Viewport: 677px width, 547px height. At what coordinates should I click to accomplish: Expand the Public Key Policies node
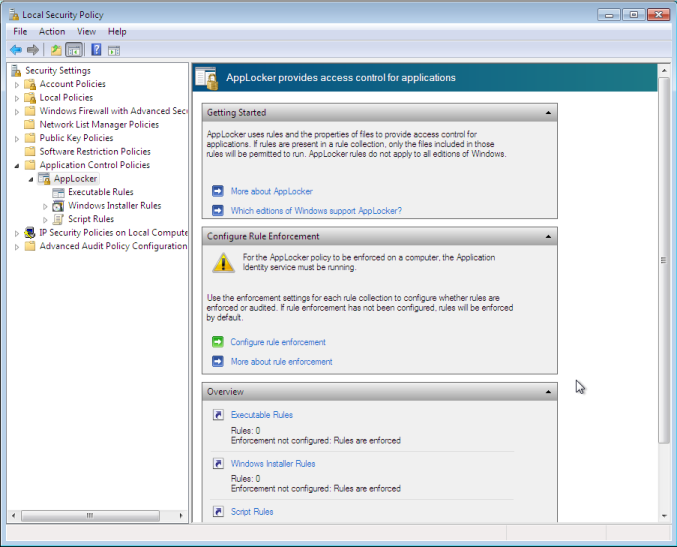coord(17,139)
